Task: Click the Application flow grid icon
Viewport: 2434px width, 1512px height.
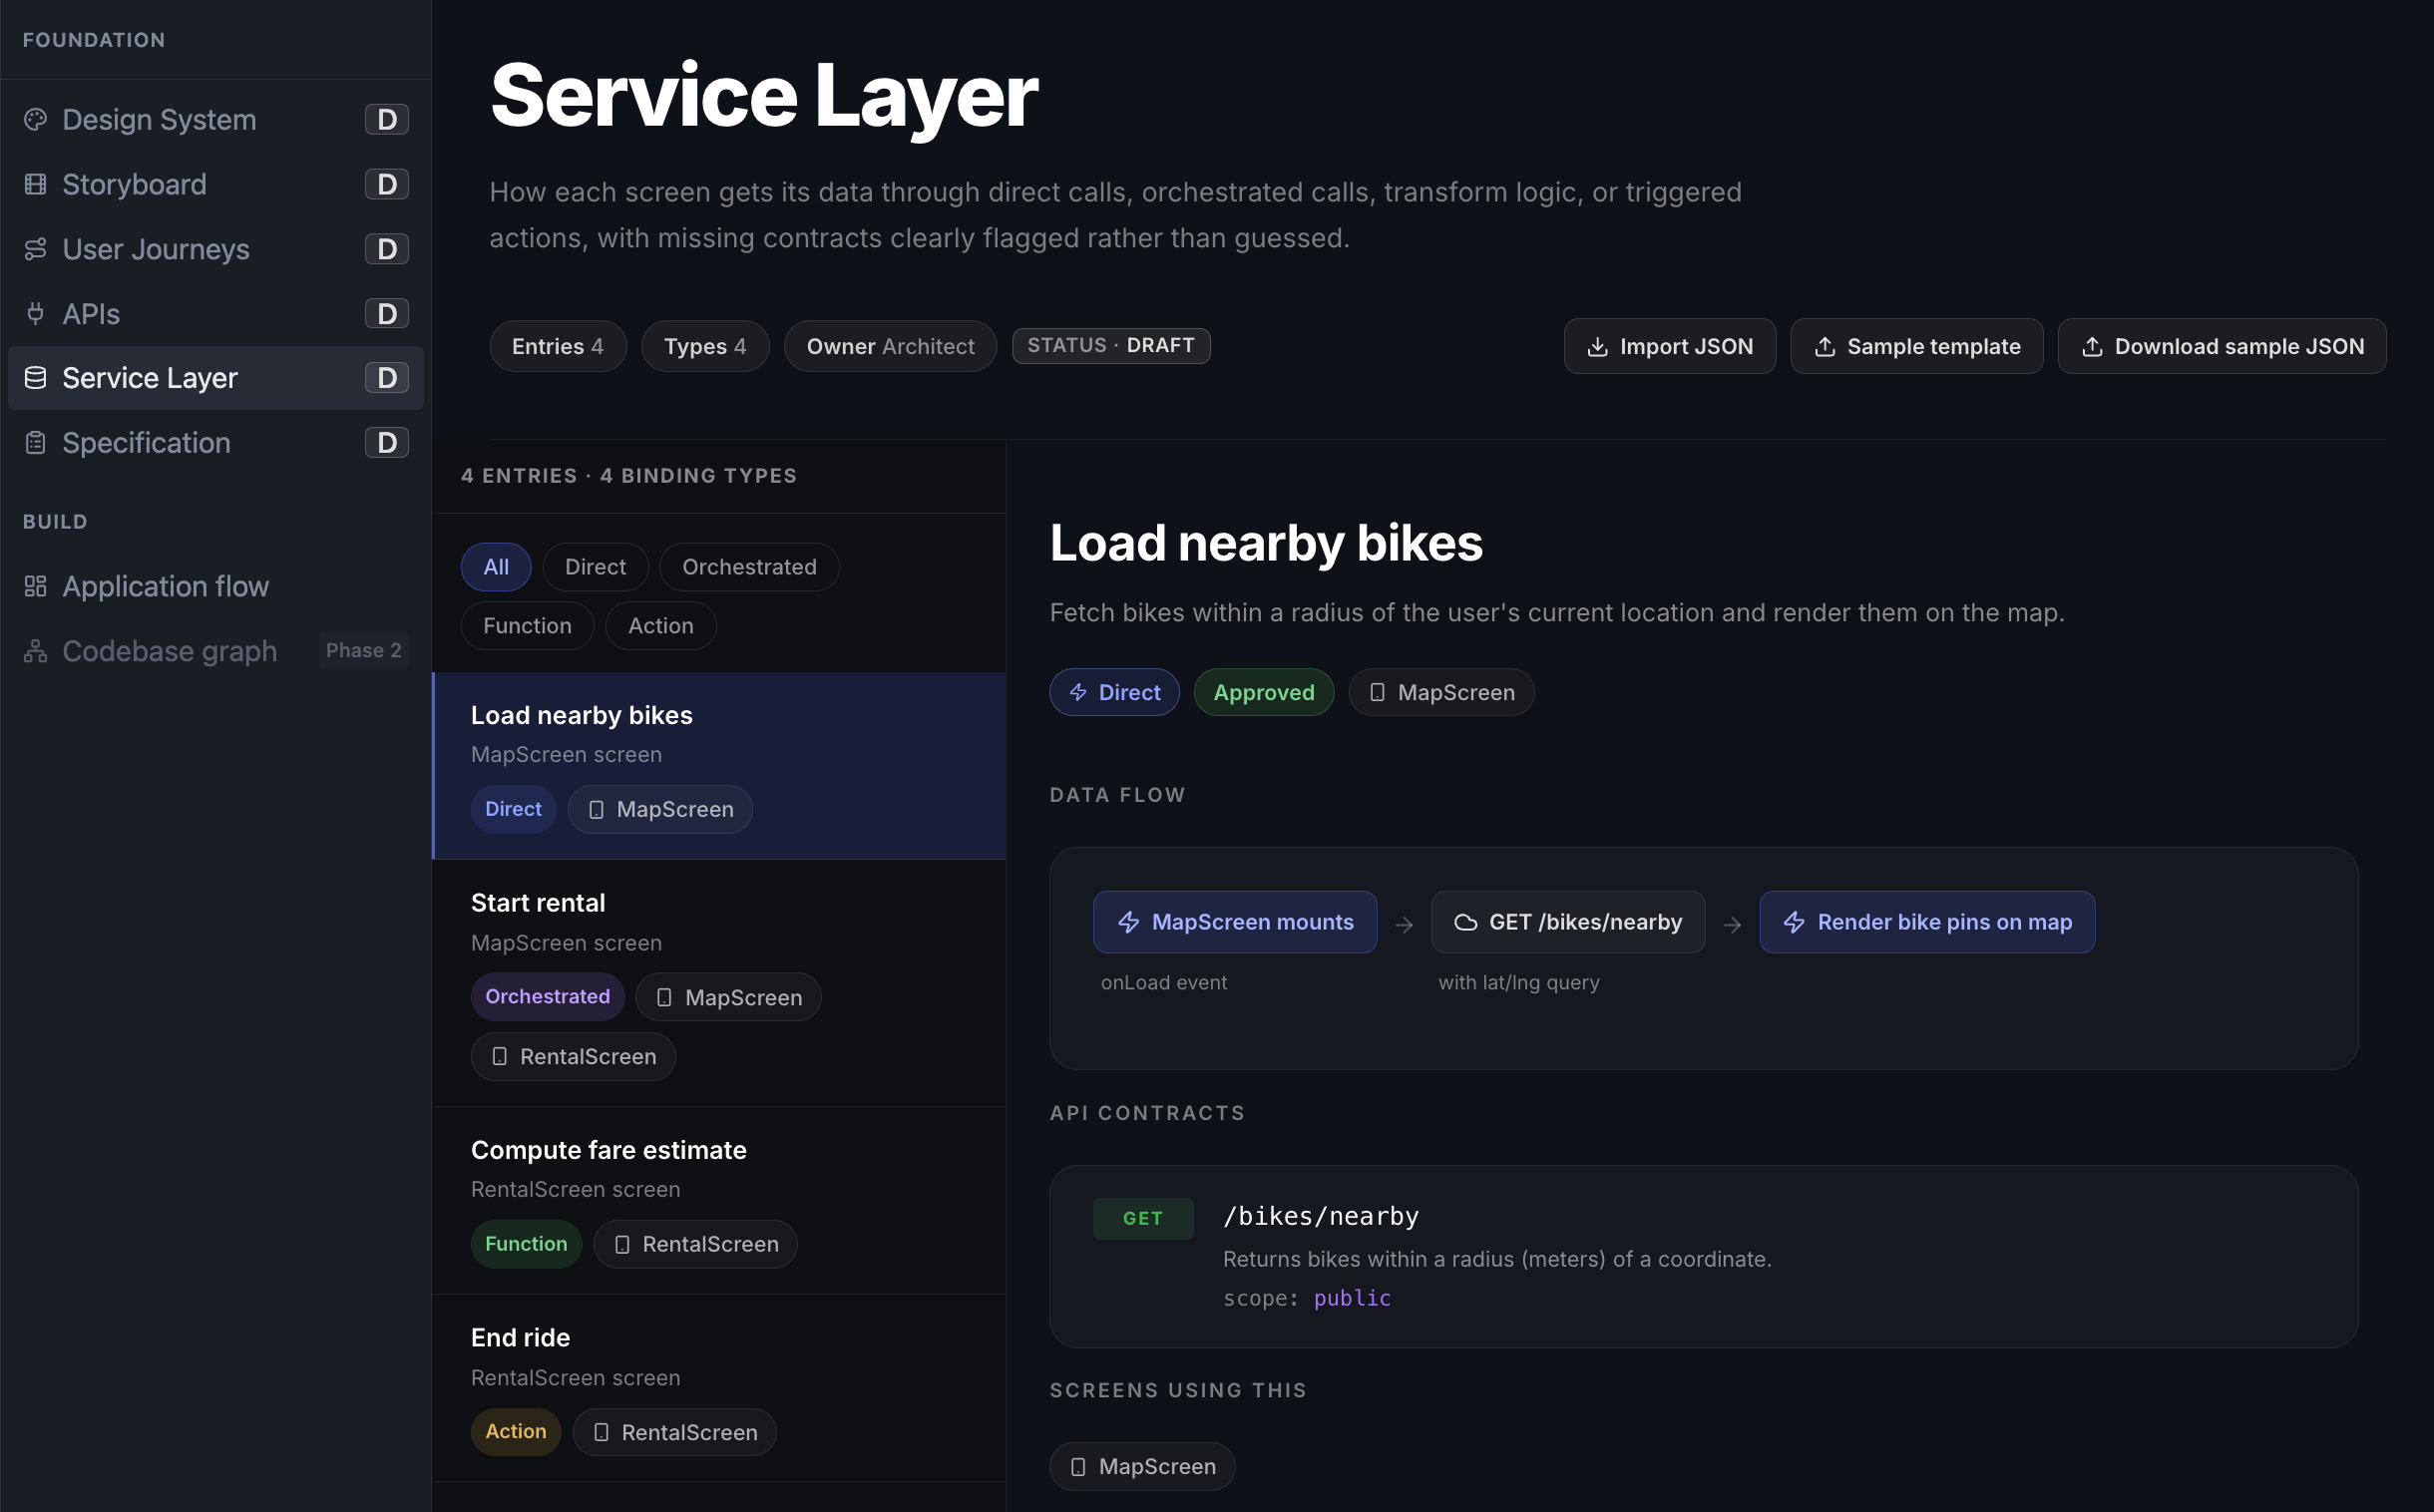Action: click(x=36, y=586)
